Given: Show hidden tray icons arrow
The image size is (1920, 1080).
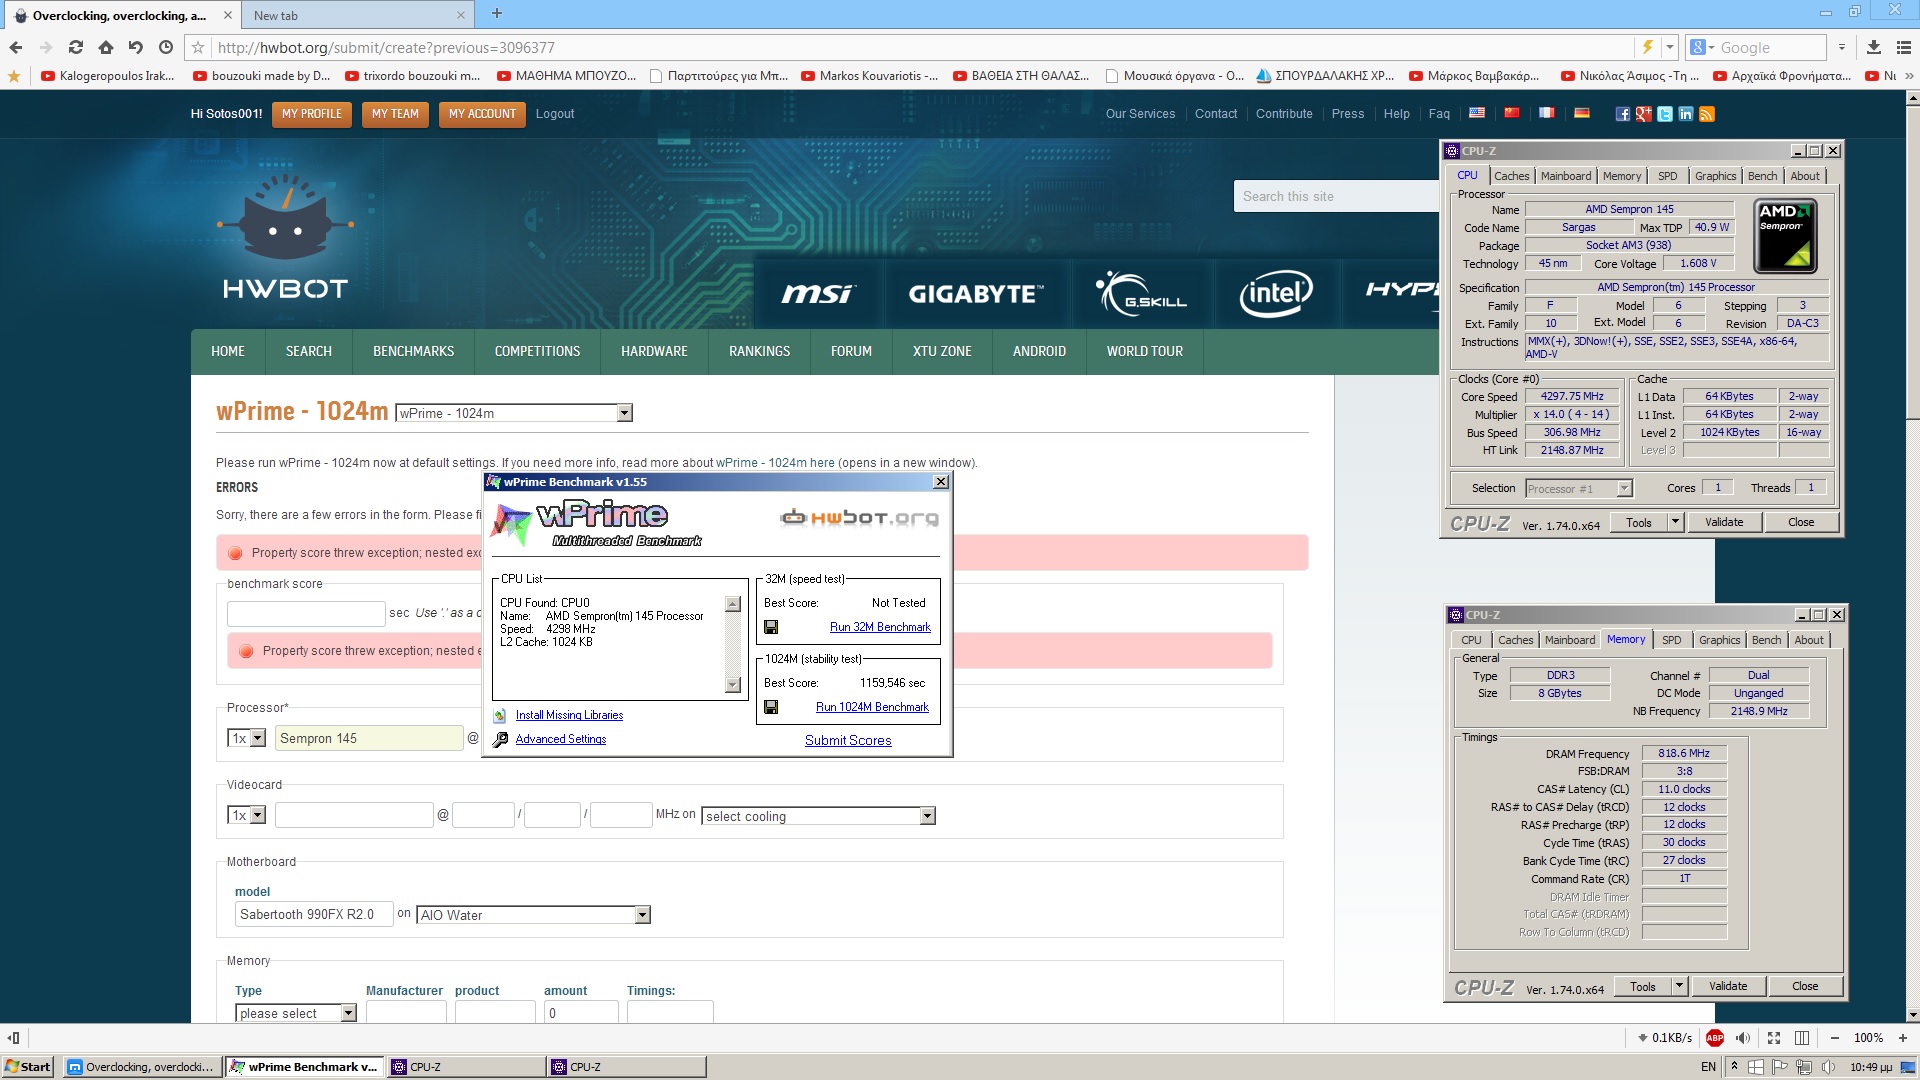Looking at the screenshot, I should (x=1734, y=1067).
